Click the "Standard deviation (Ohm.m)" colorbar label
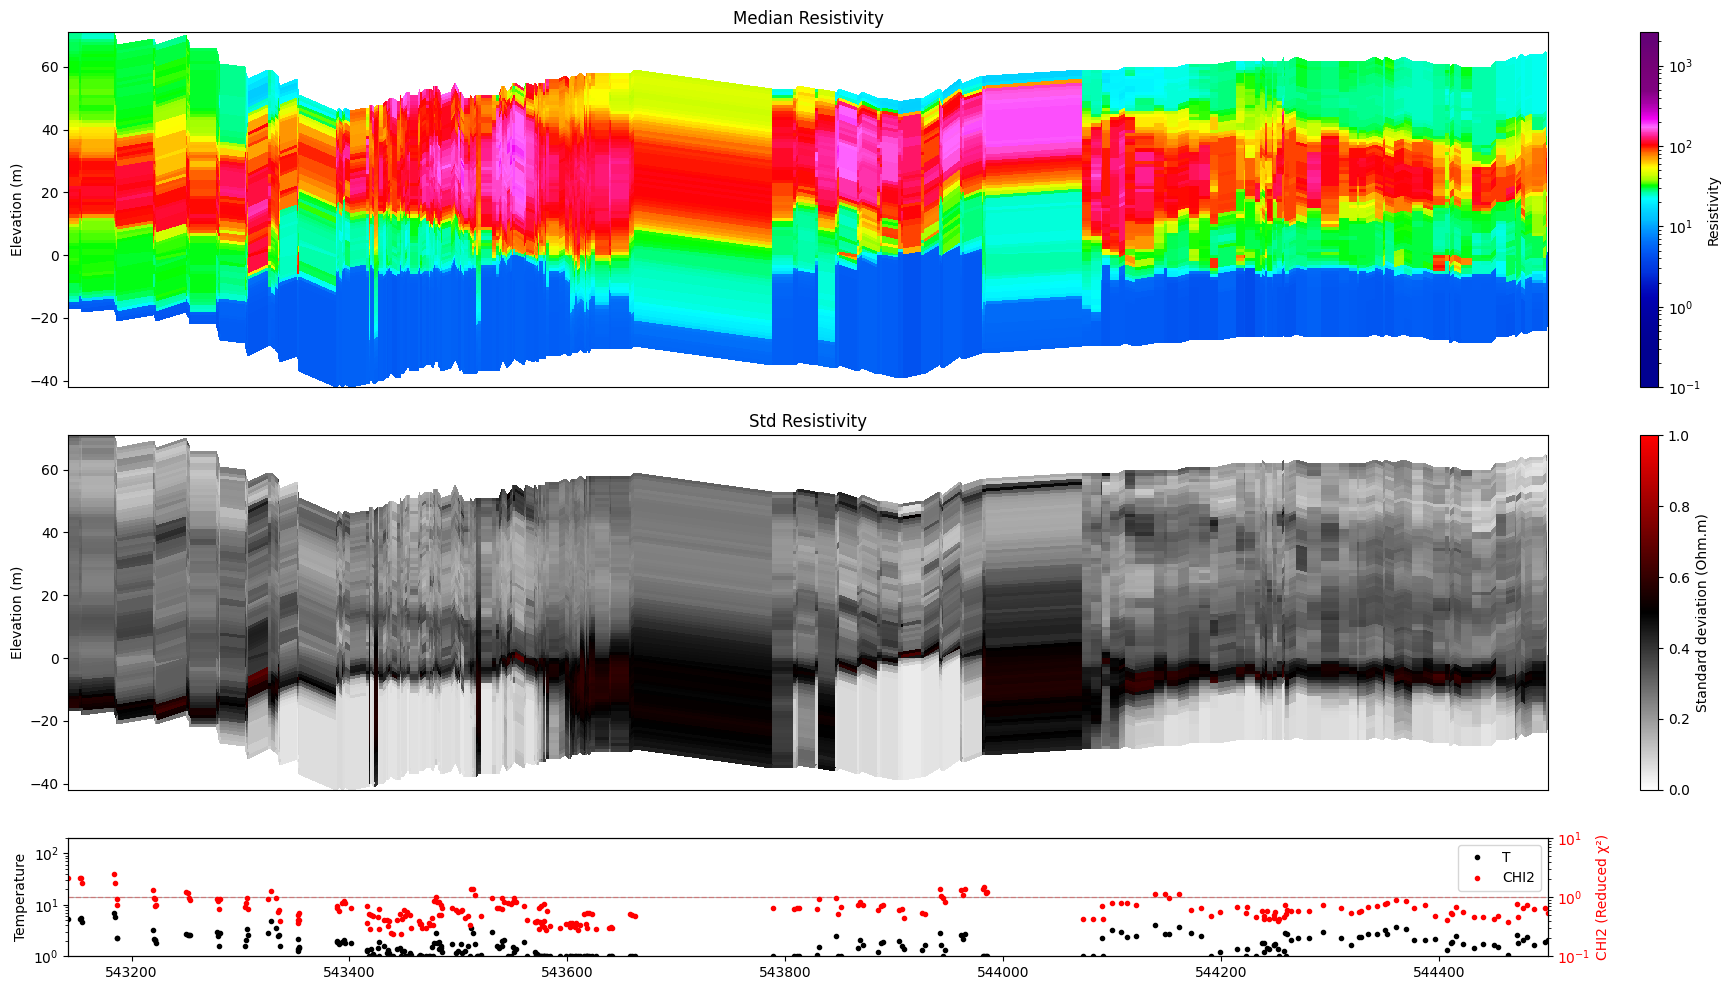The image size is (1730, 990). click(1701, 612)
